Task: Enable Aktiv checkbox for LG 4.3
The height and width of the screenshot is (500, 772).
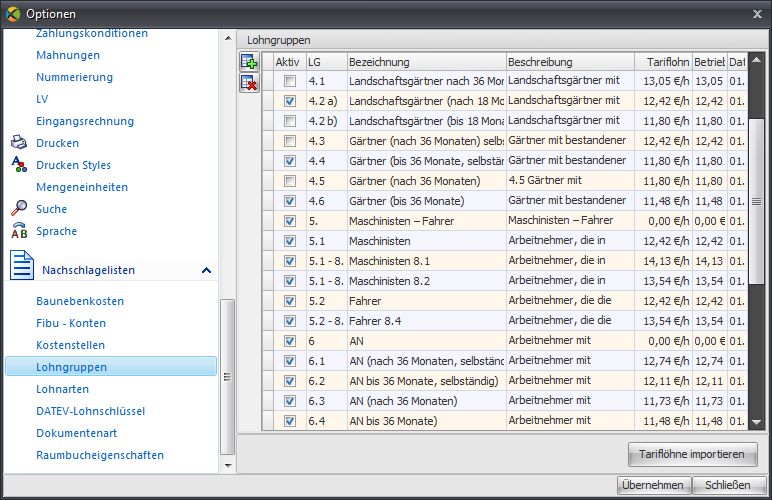Action: point(290,141)
